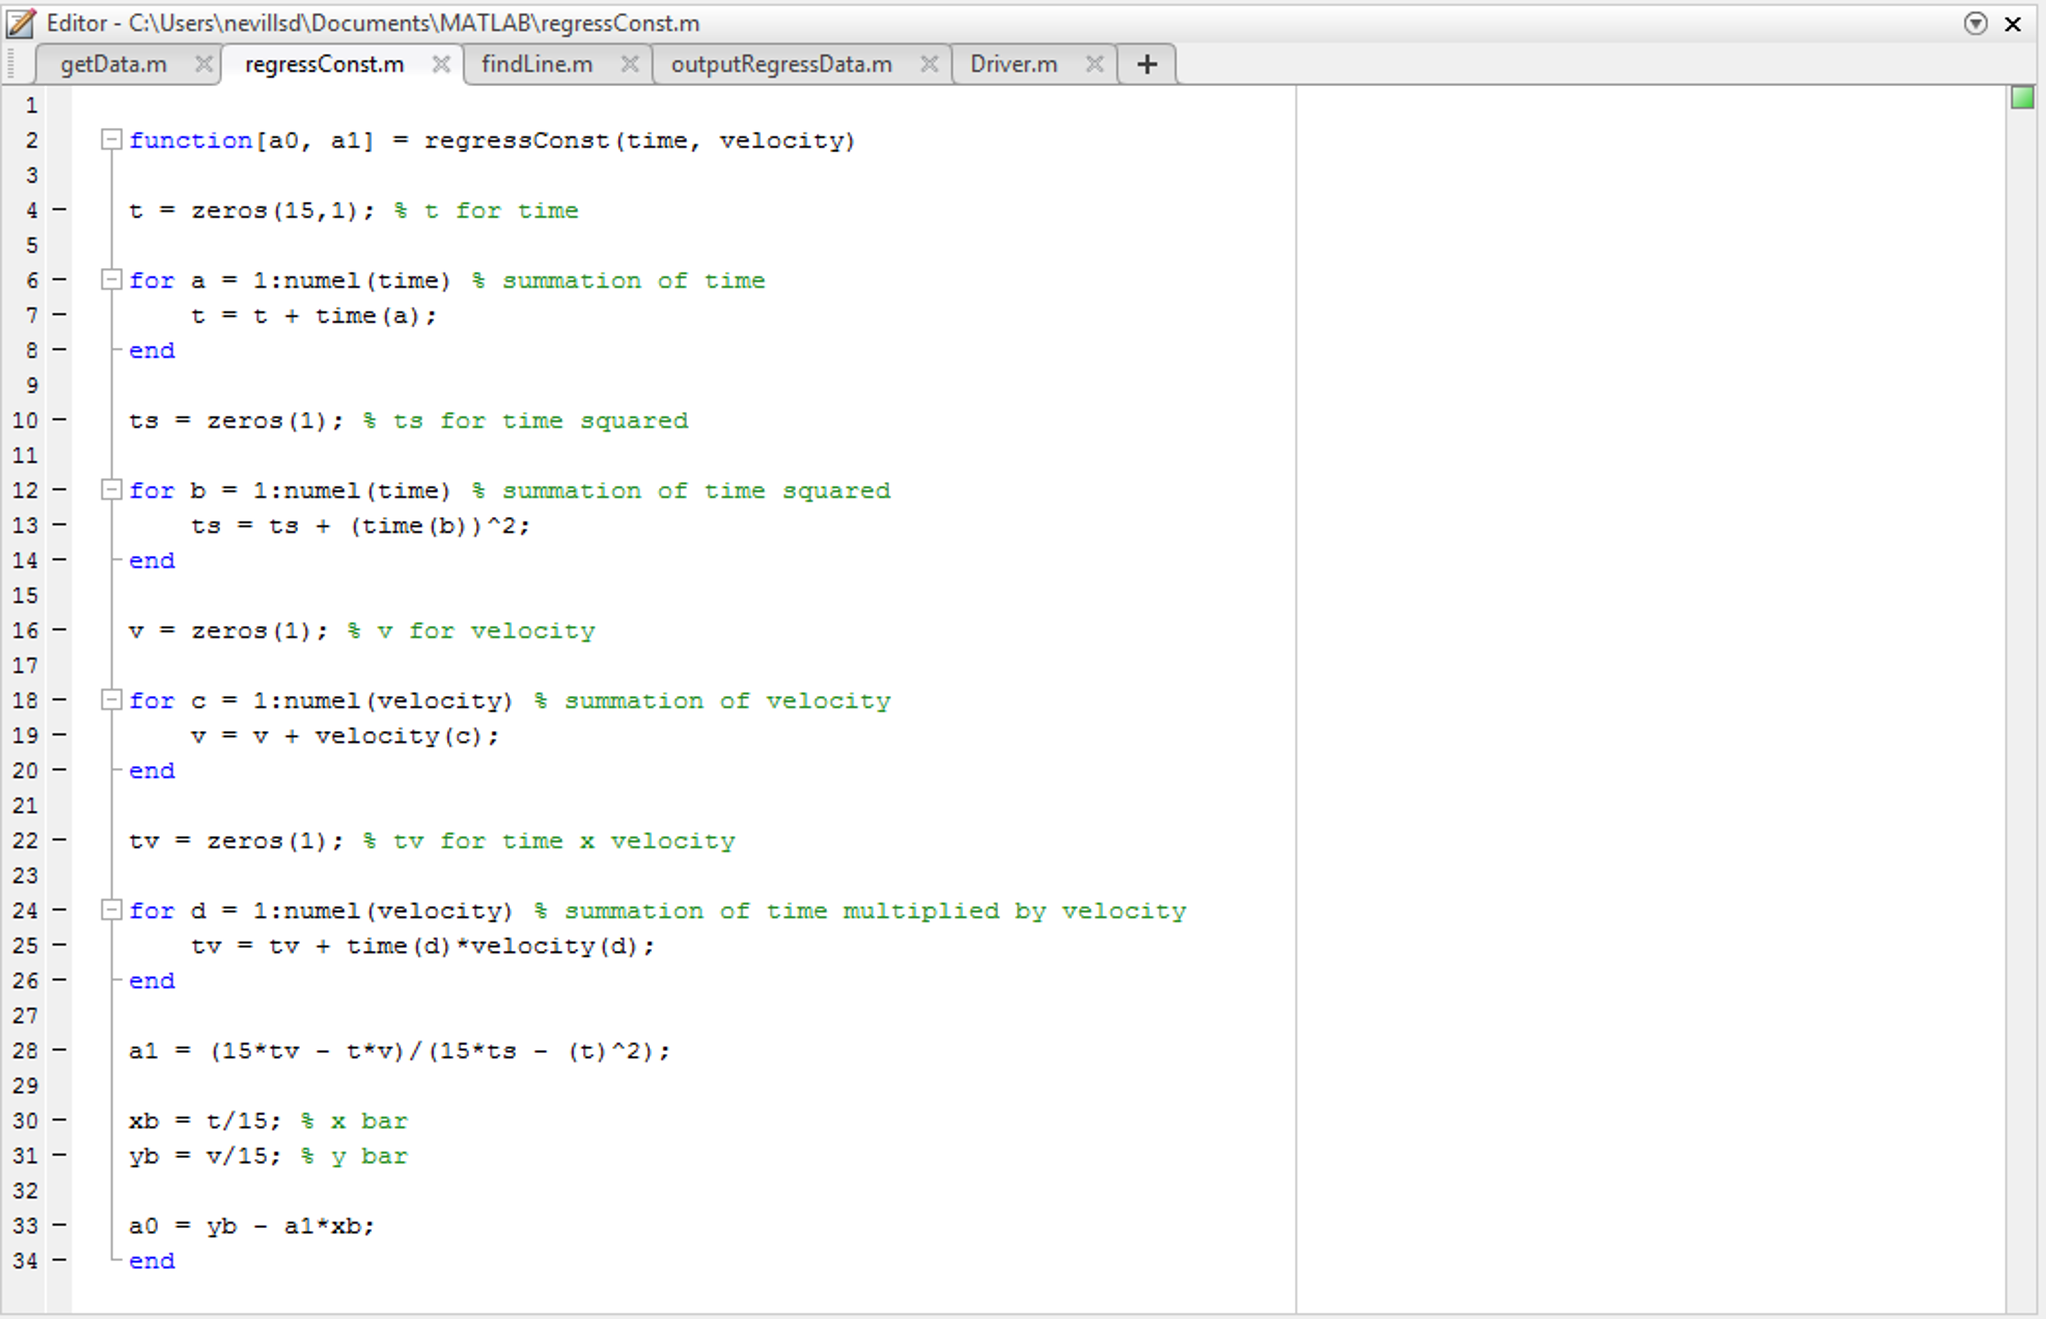This screenshot has width=2046, height=1319.
Task: Collapse the summation of velocity for loop
Action: pyautogui.click(x=110, y=700)
